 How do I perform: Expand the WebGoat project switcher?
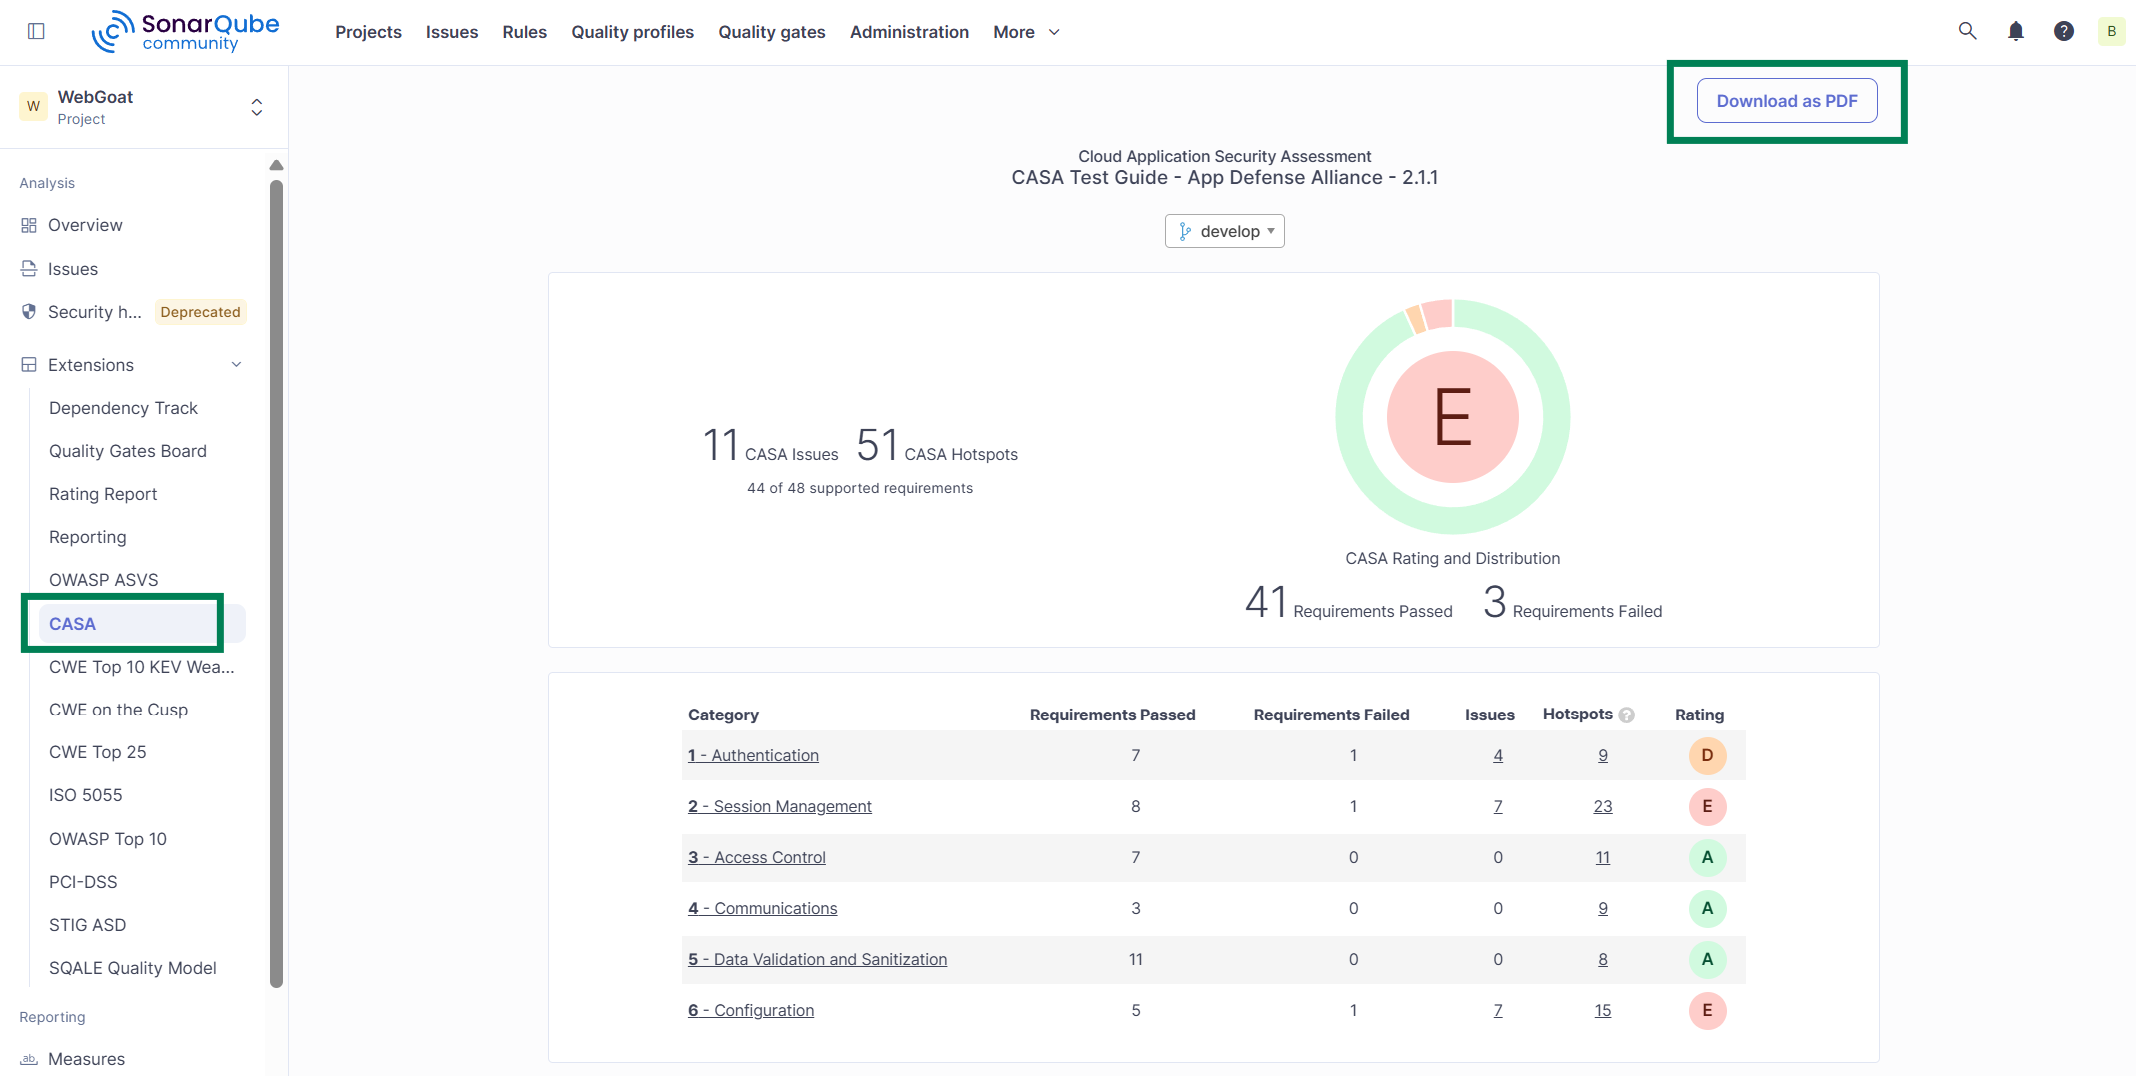pos(257,107)
